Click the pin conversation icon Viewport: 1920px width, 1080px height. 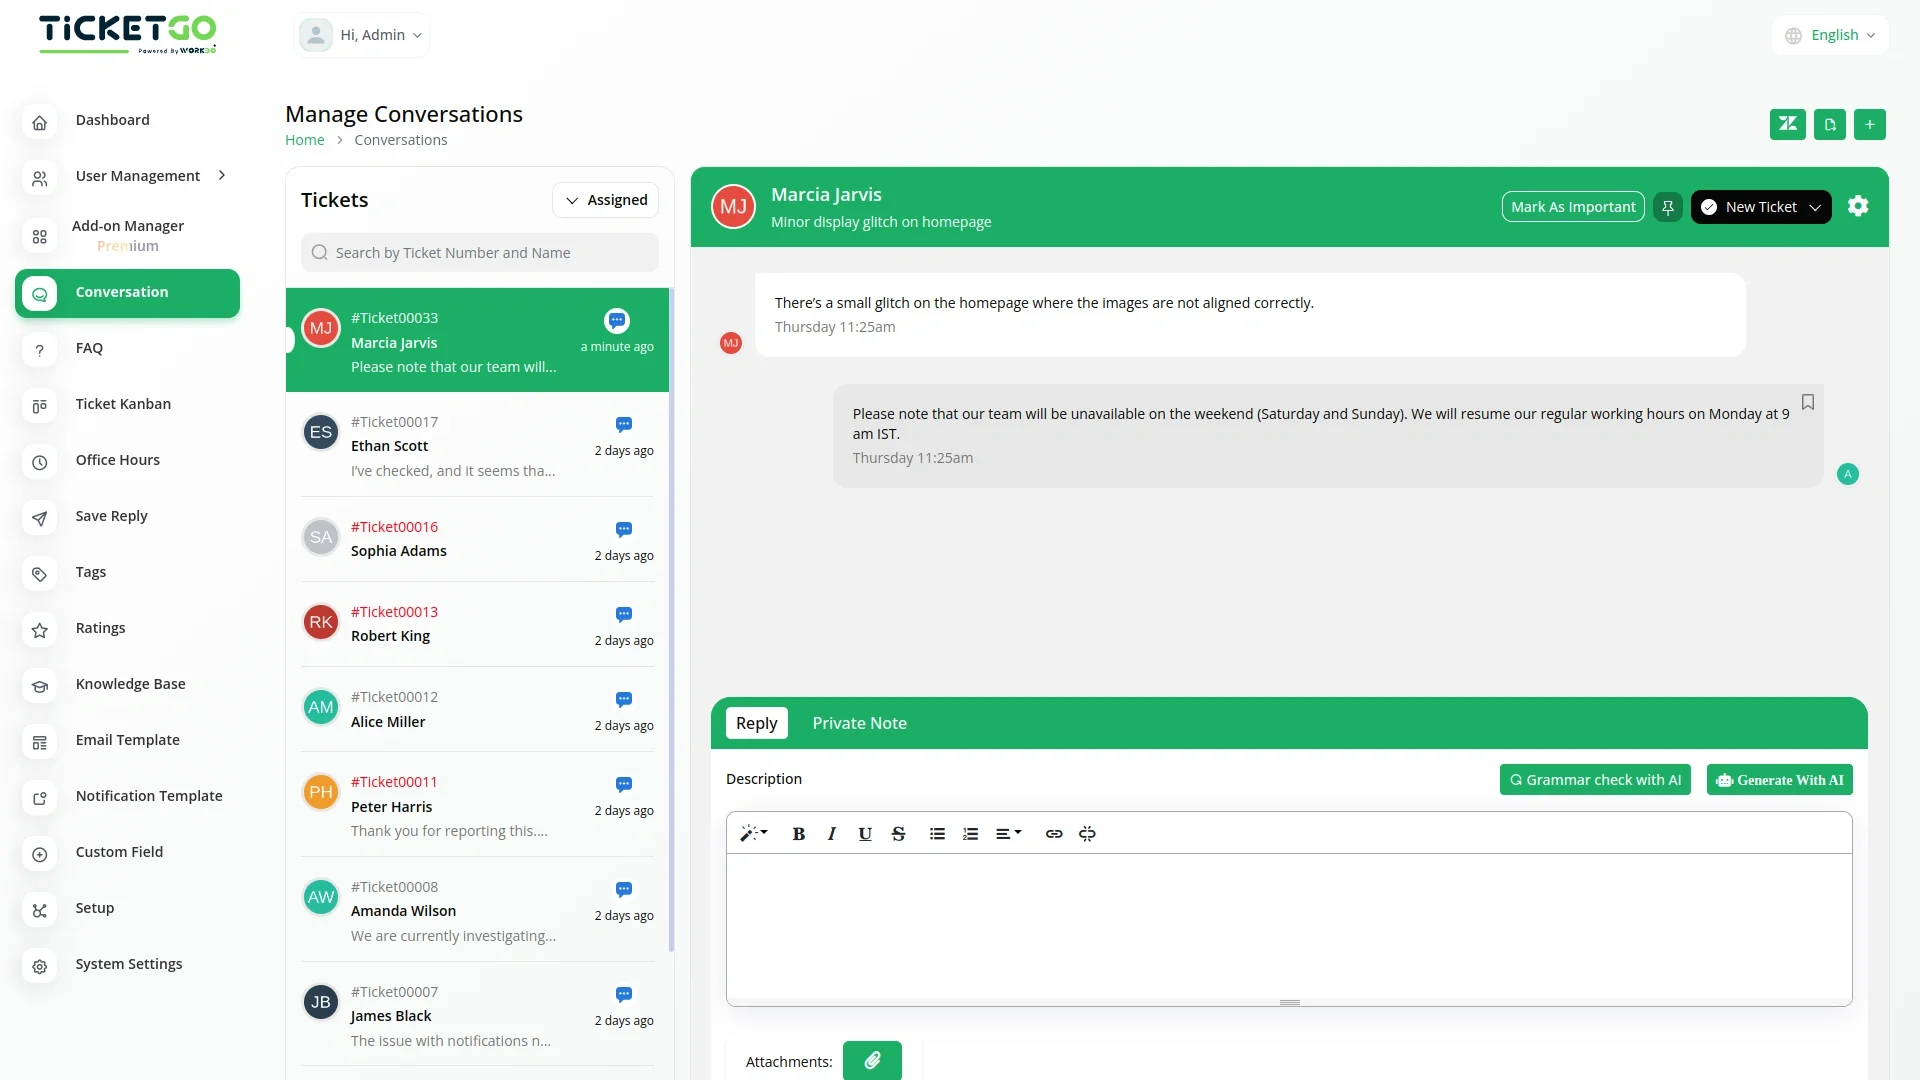pyautogui.click(x=1667, y=207)
